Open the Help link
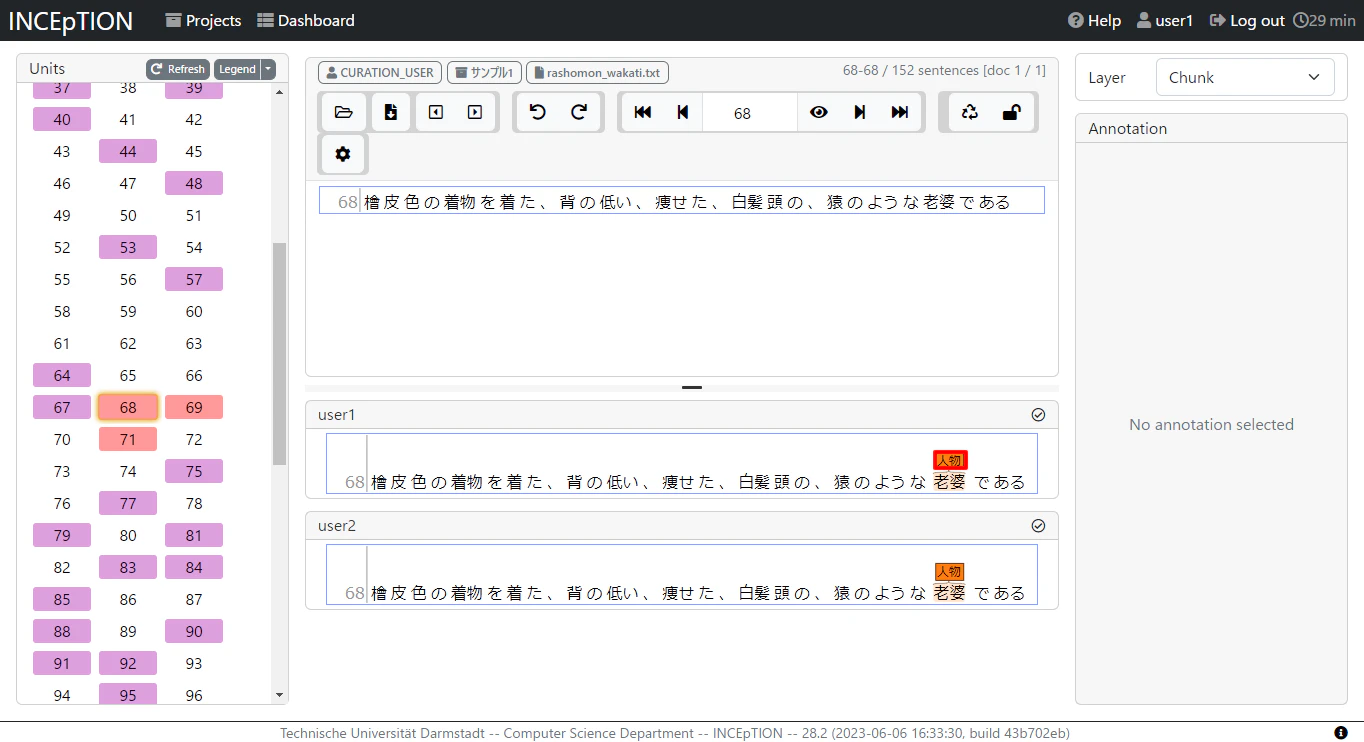The height and width of the screenshot is (742, 1364). pyautogui.click(x=1094, y=20)
